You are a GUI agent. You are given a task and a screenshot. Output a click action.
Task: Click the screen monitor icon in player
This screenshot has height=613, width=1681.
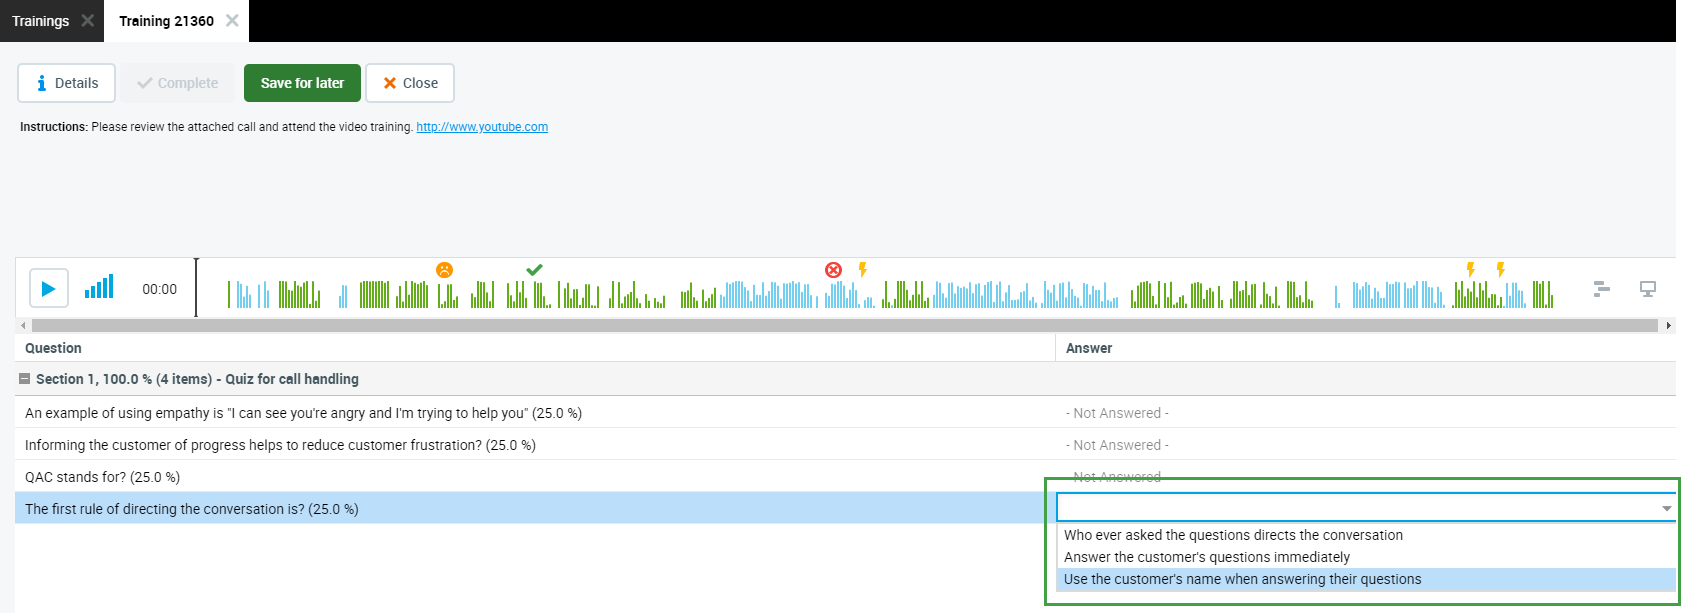(x=1648, y=289)
